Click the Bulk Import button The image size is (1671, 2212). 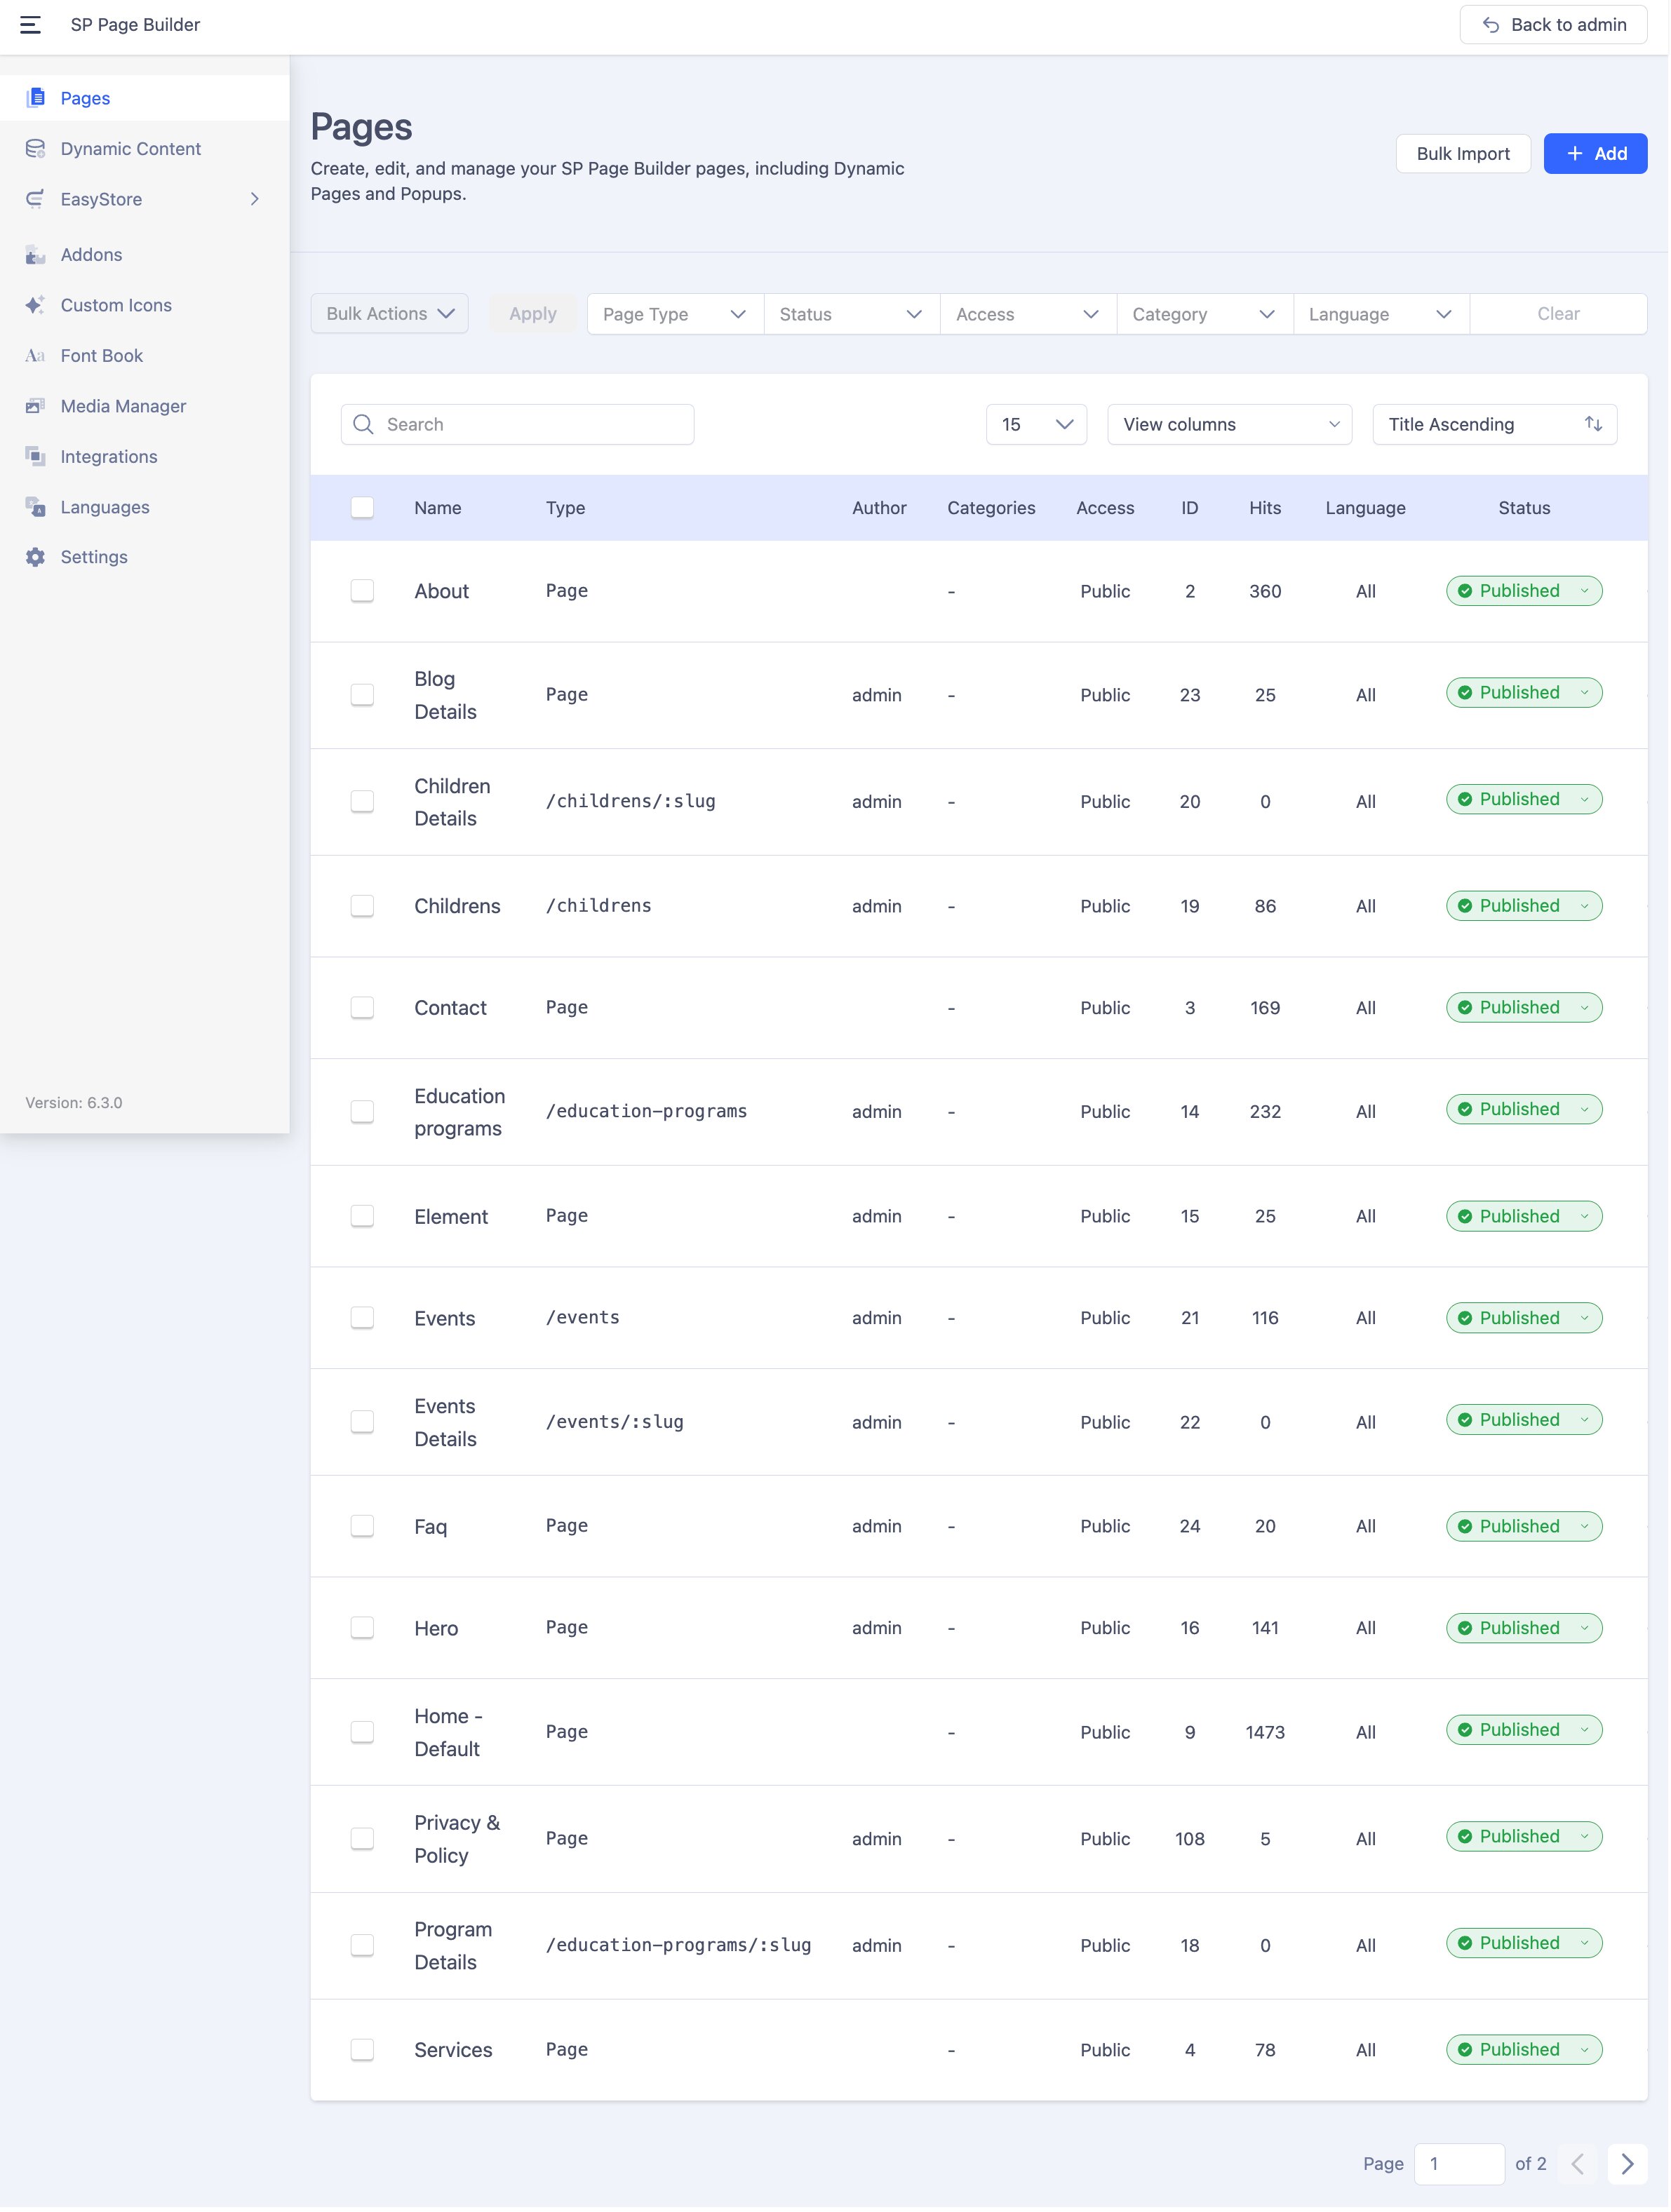[1462, 154]
